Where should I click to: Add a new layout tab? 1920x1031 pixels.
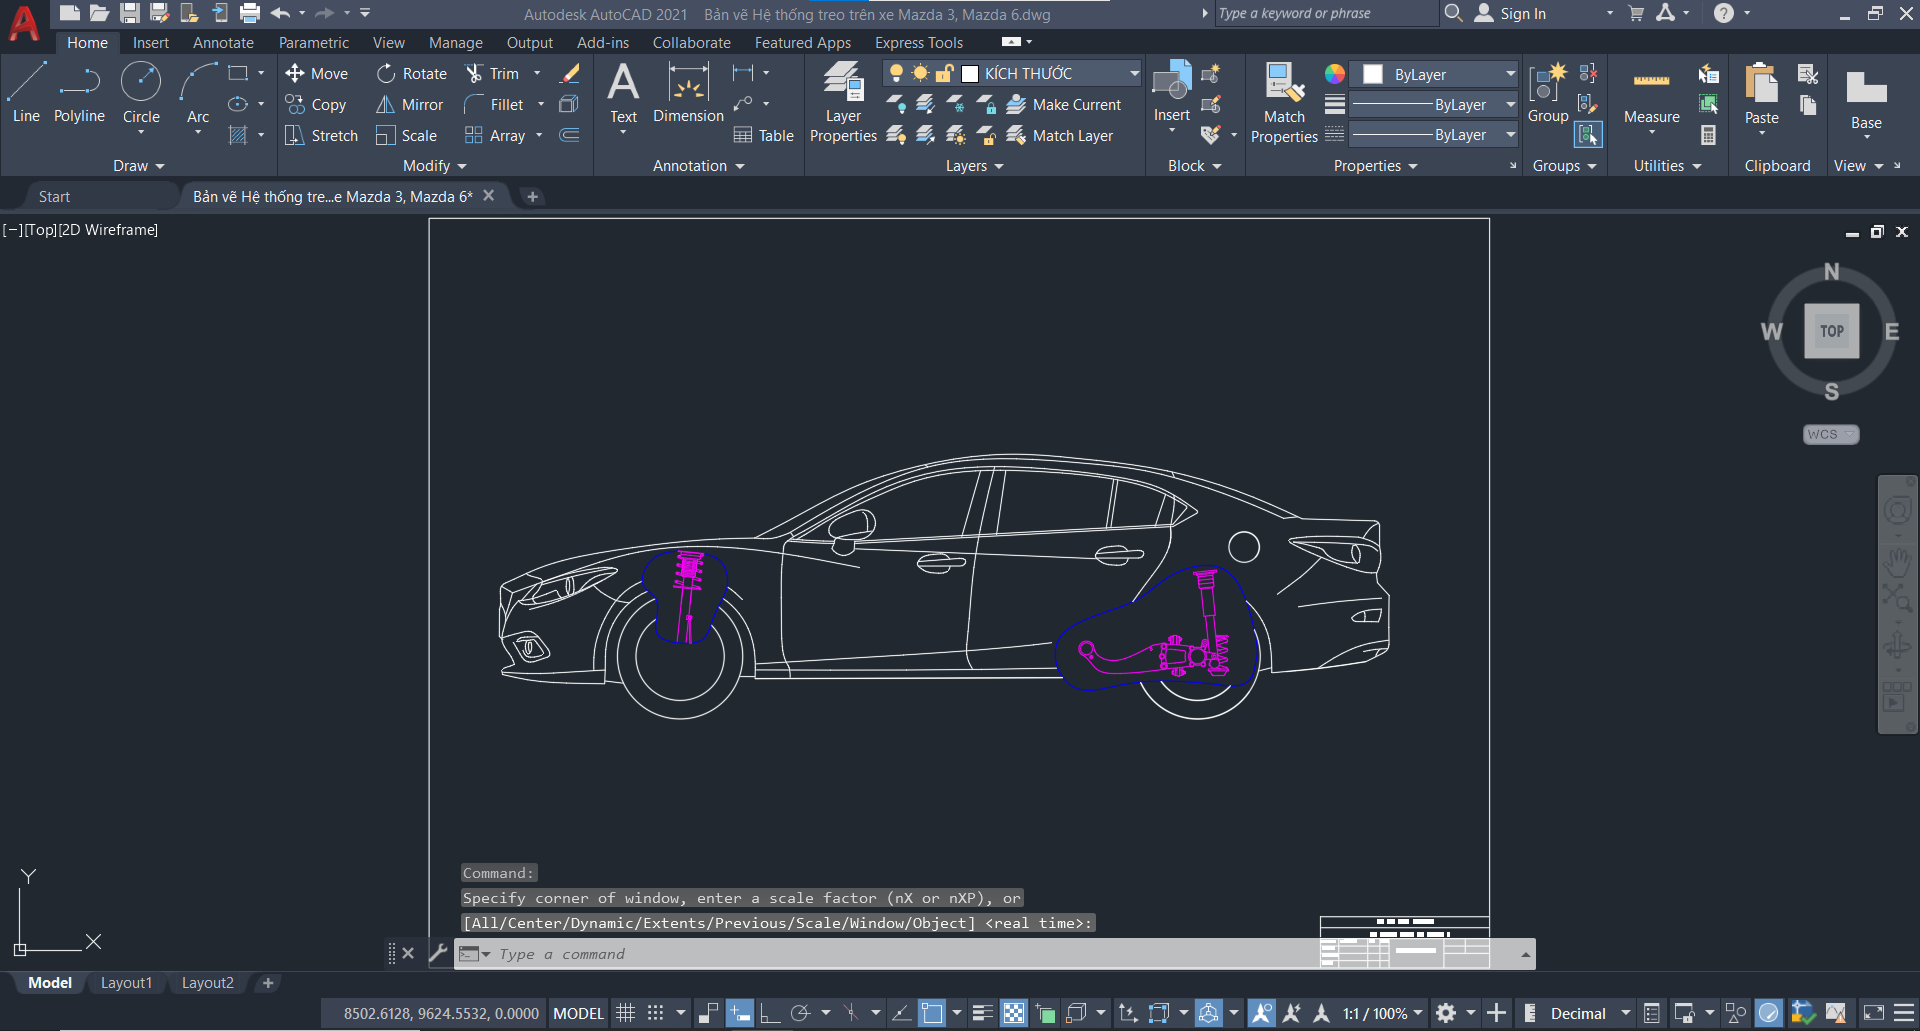point(268,983)
